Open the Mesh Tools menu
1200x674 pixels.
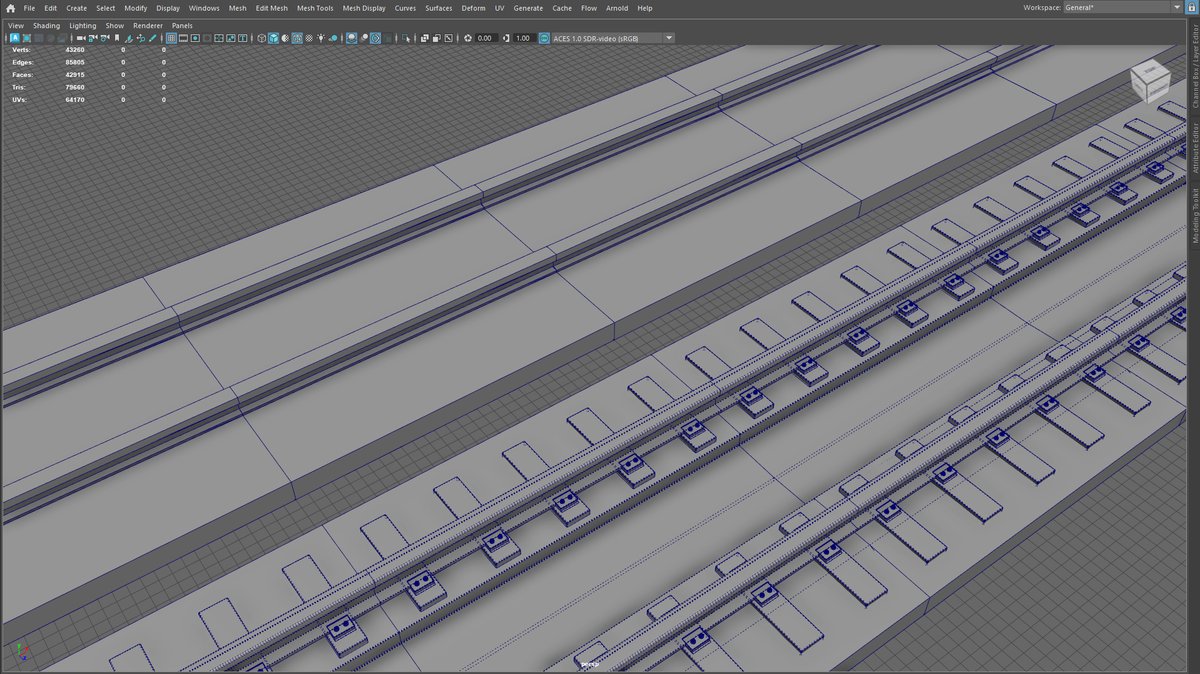315,8
